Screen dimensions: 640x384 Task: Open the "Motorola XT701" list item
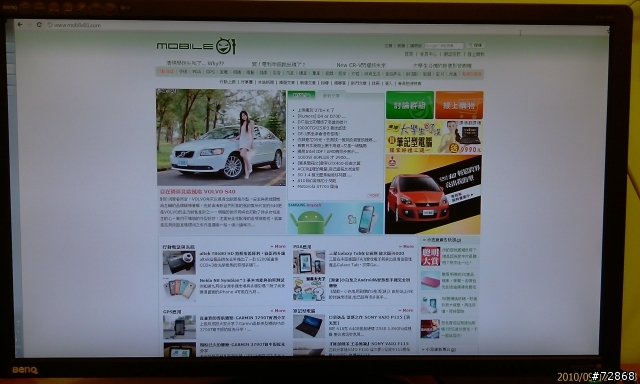coord(318,186)
